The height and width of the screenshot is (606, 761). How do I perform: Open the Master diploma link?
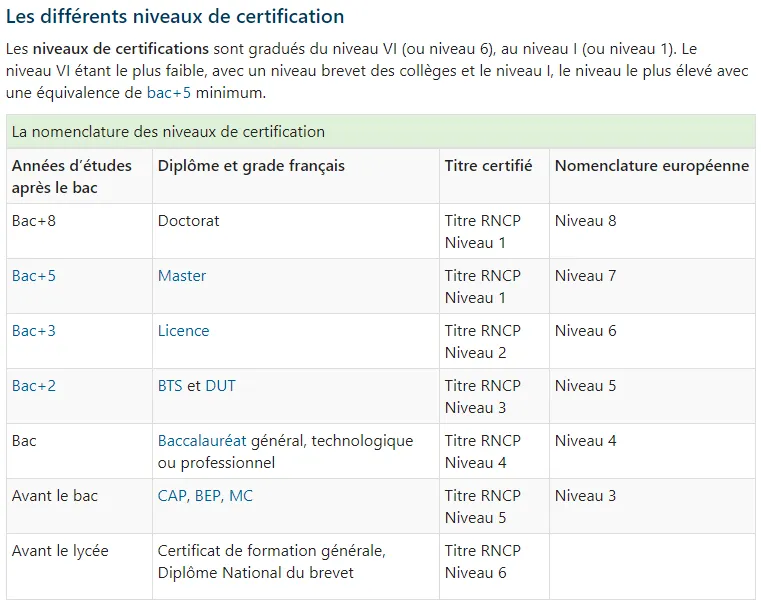(x=182, y=276)
